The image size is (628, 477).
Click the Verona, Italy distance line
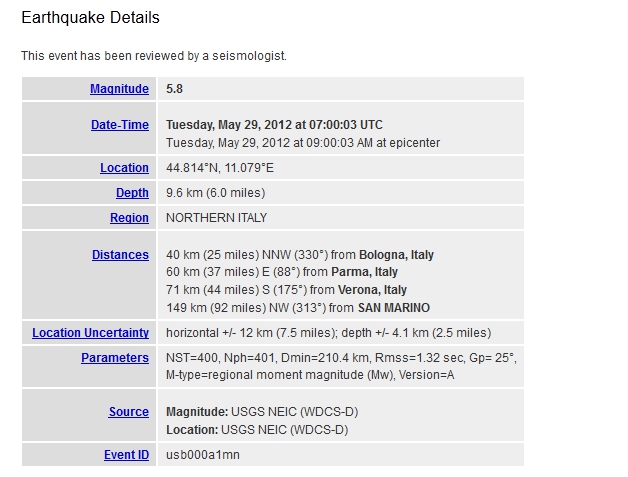[x=286, y=290]
